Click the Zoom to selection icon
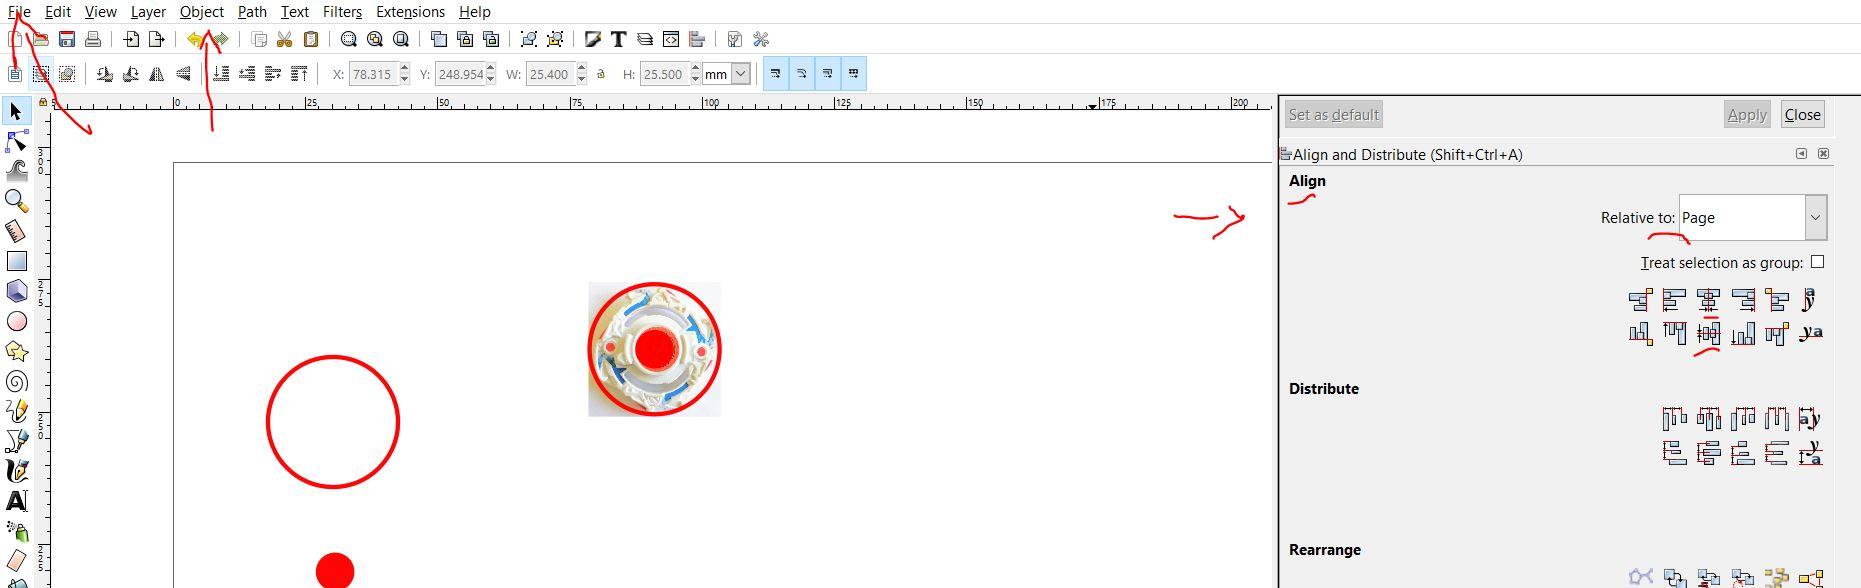Image resolution: width=1861 pixels, height=588 pixels. 349,39
